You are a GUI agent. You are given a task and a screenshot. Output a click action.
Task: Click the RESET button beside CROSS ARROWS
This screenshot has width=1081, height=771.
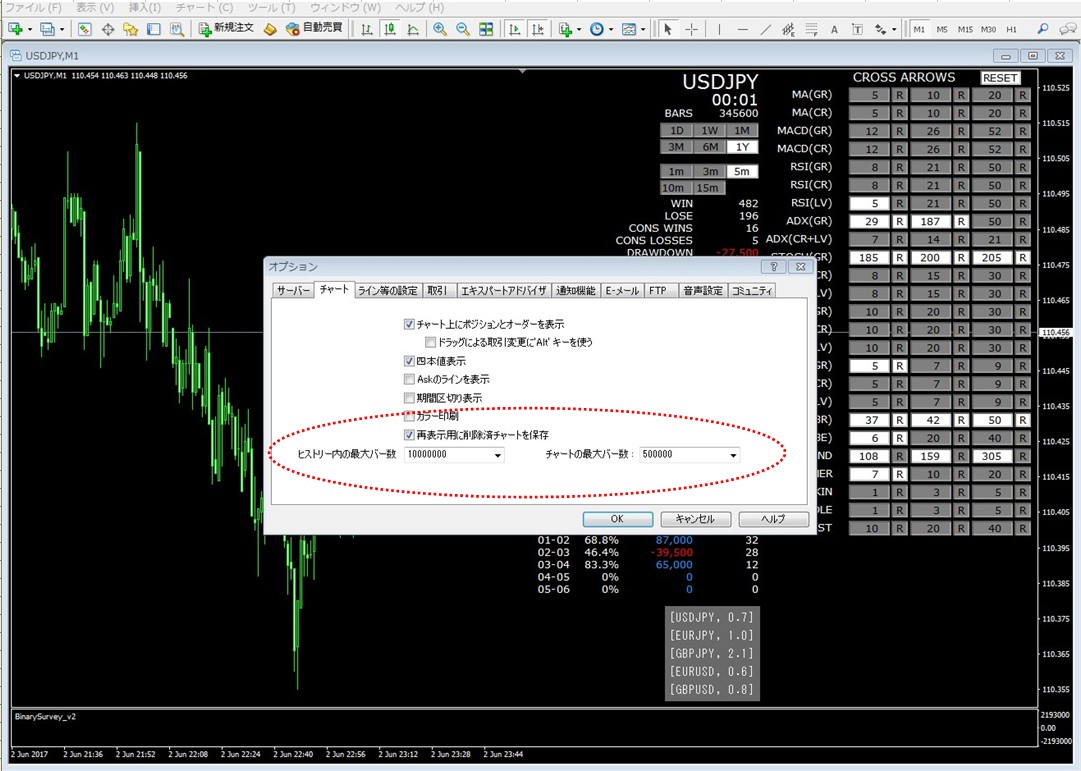coord(1000,78)
